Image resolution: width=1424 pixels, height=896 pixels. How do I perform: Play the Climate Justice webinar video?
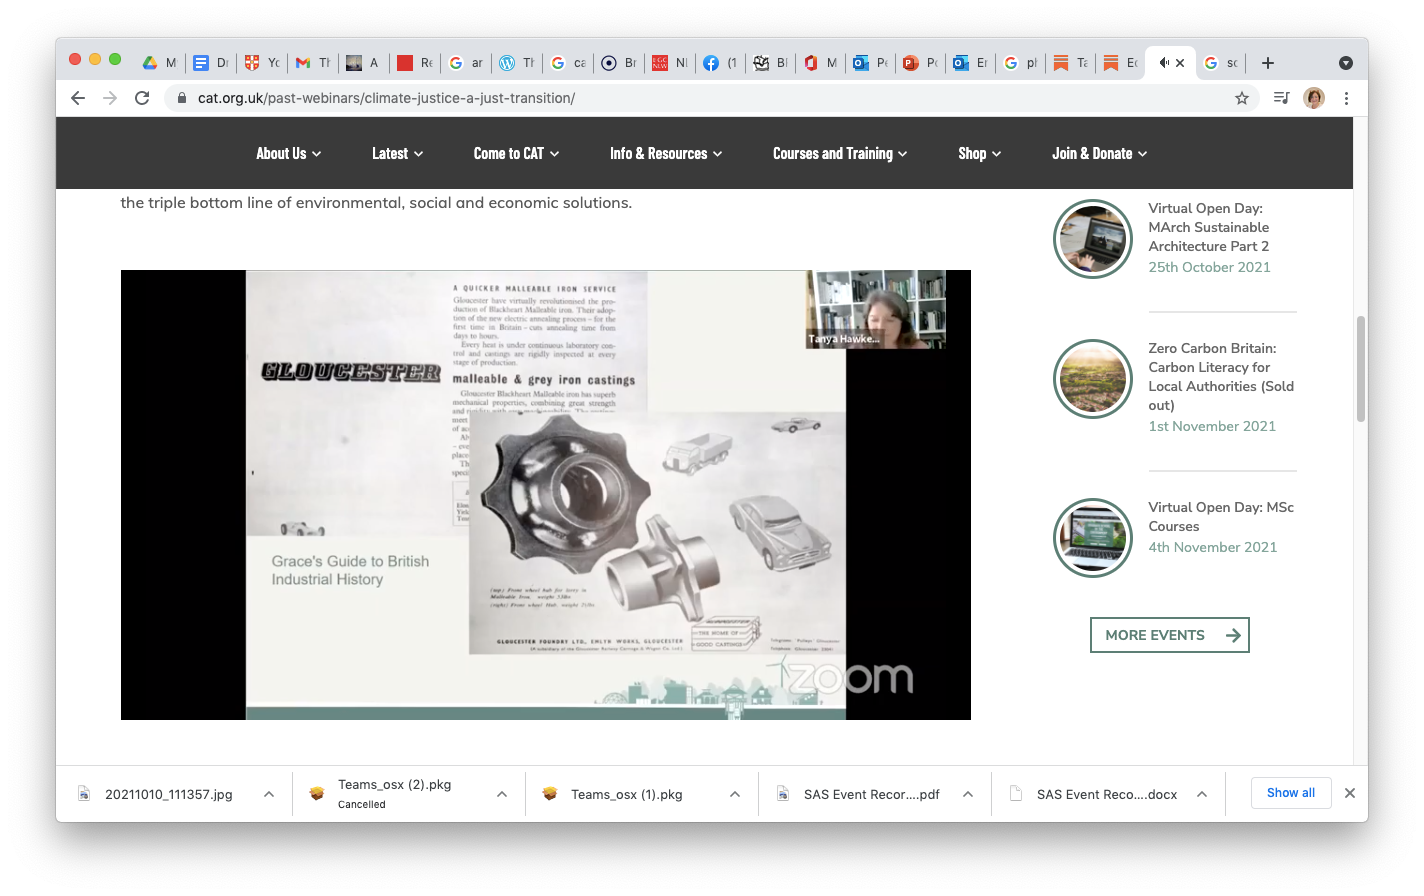pos(546,495)
